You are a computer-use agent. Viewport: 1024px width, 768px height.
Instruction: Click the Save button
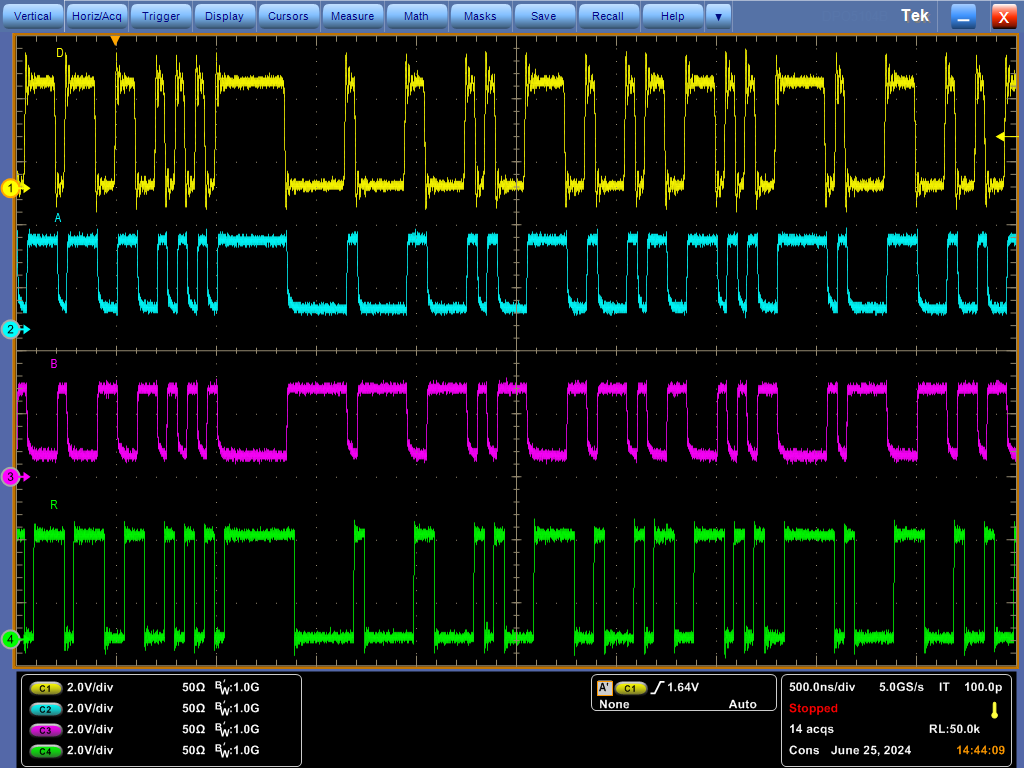pos(544,16)
